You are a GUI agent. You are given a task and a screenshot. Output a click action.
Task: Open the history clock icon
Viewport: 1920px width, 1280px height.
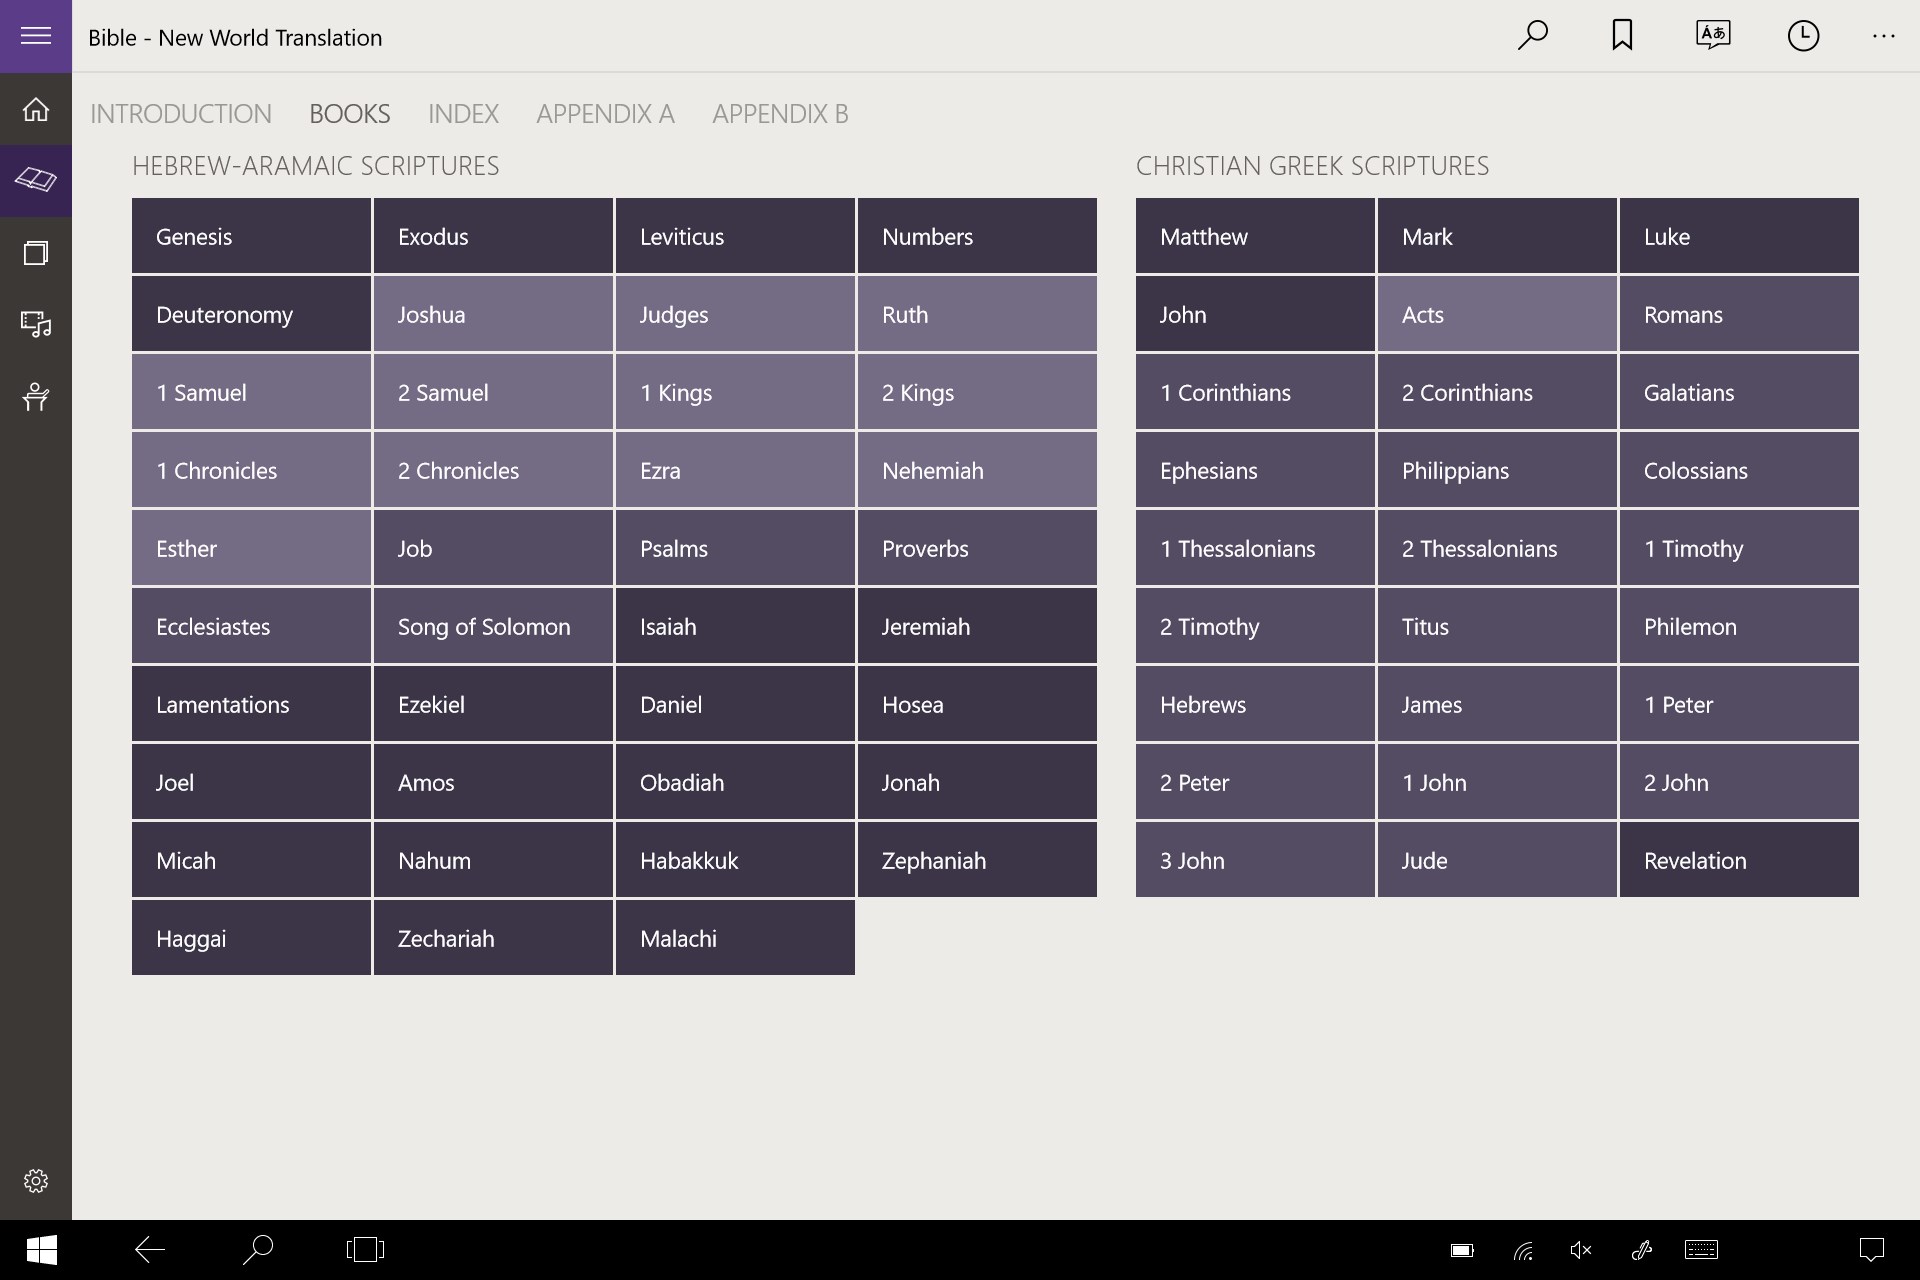coord(1803,36)
